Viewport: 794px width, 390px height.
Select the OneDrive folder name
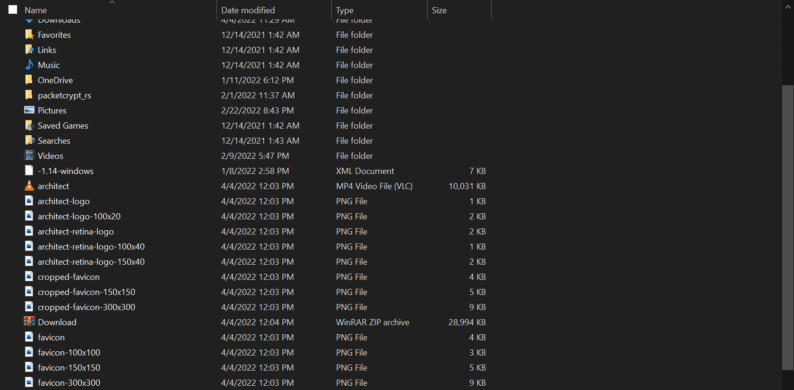tap(55, 81)
